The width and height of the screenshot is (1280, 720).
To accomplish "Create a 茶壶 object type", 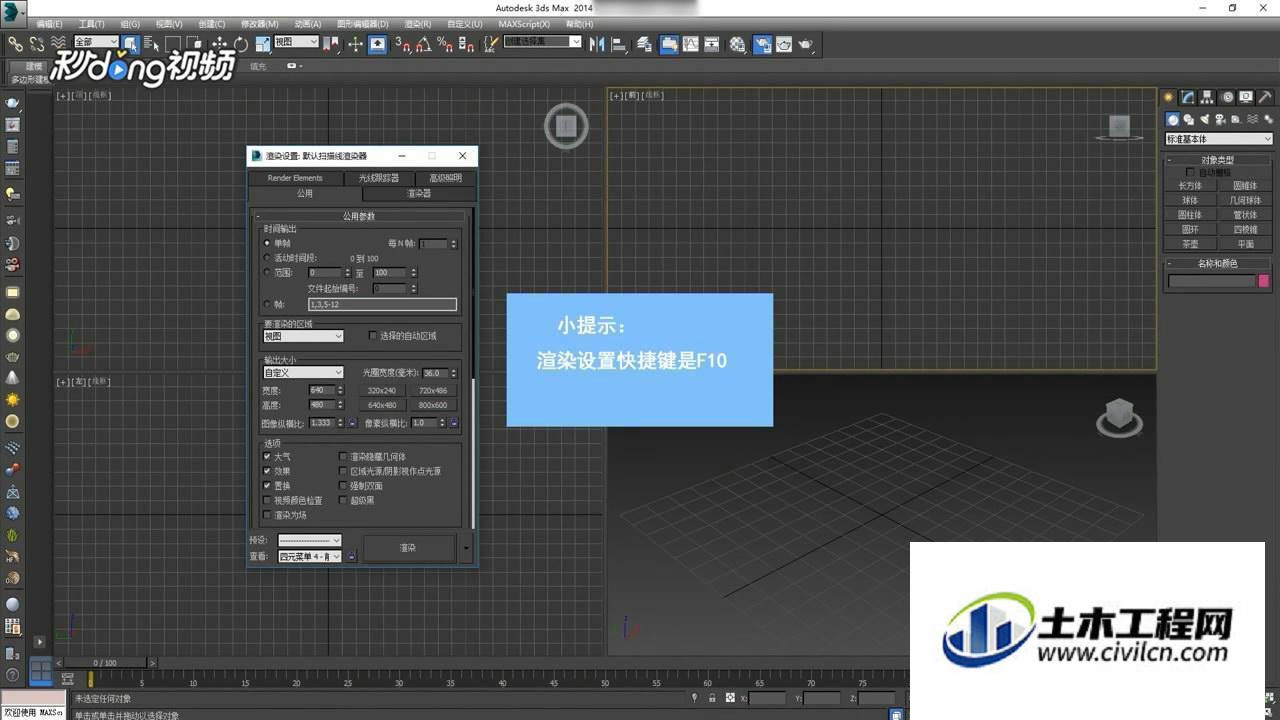I will tap(1190, 244).
